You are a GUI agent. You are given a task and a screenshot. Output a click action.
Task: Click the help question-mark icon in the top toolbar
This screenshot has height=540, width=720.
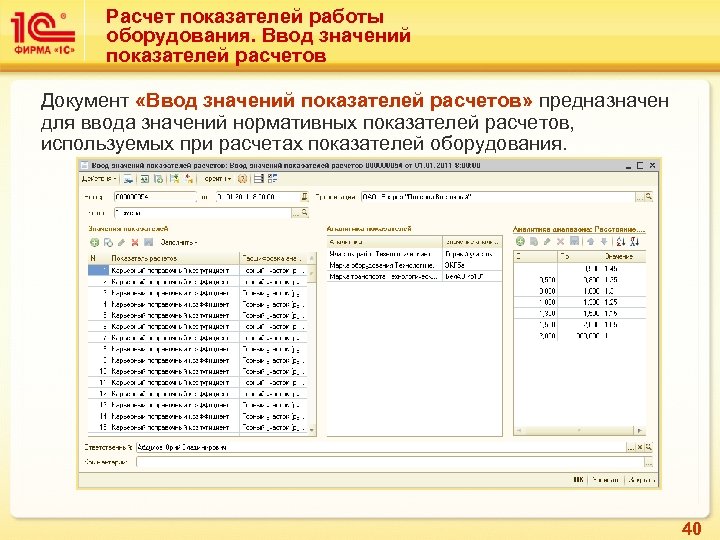242,179
